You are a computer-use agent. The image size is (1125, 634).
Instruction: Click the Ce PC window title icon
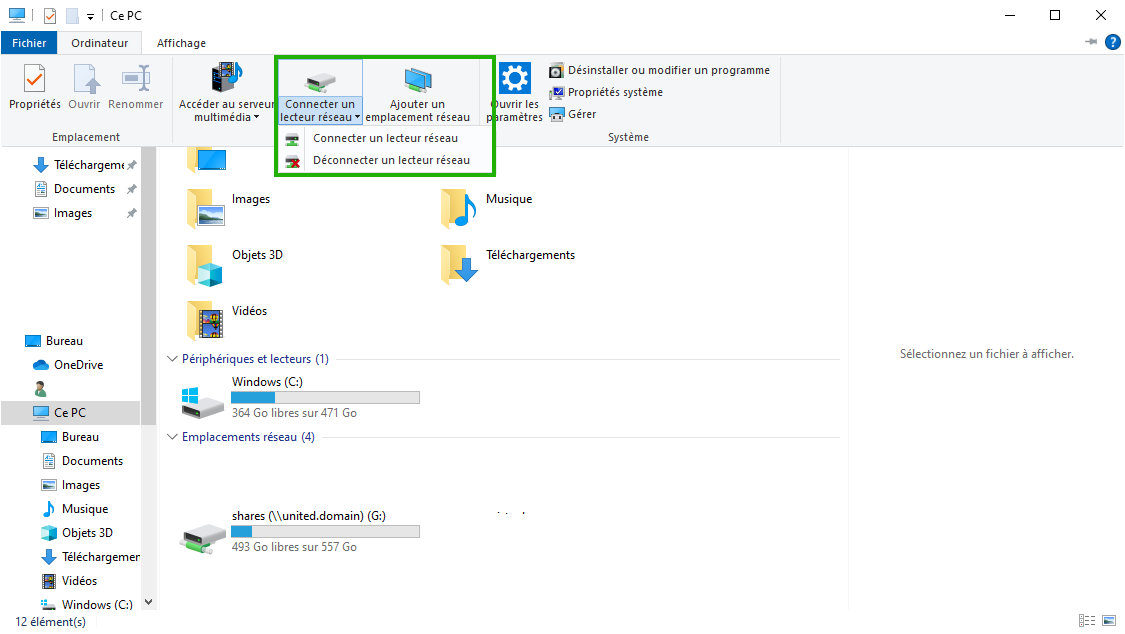point(17,15)
